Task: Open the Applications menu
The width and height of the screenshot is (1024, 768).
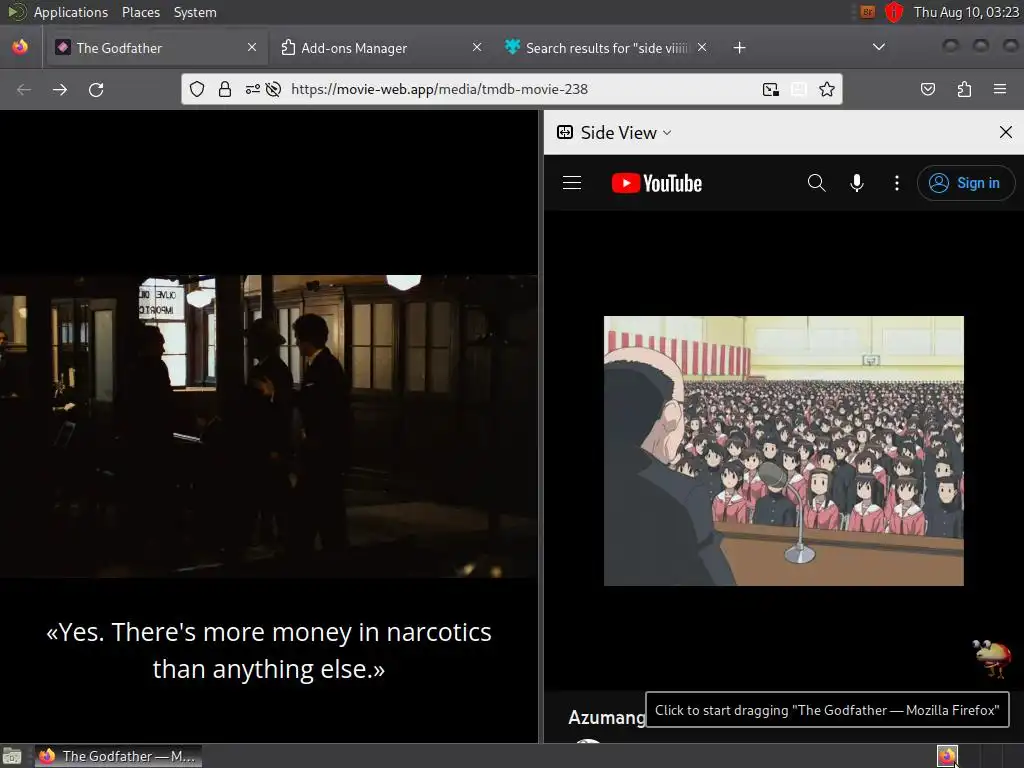Action: pyautogui.click(x=71, y=12)
